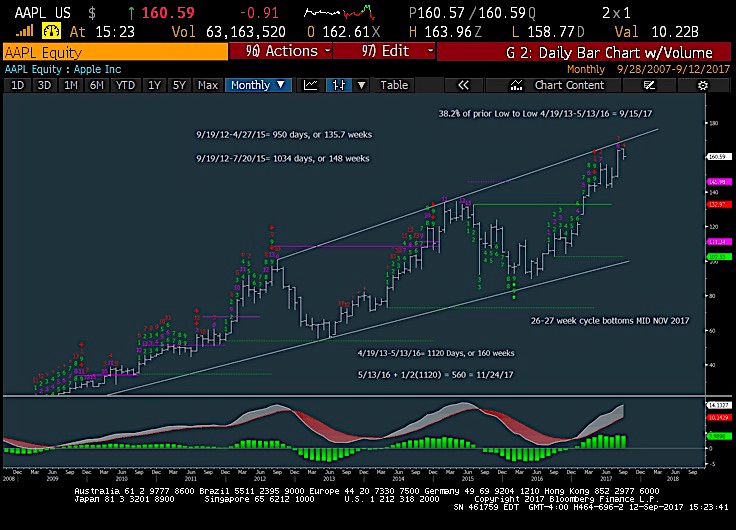Click the magenta 145.98 price level tag
This screenshot has height=530, width=736.
coord(719,181)
